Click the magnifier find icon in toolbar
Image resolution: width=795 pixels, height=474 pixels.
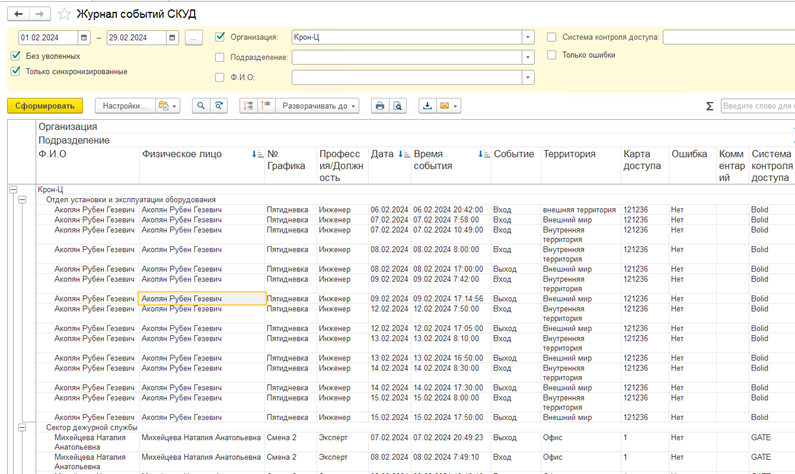201,106
